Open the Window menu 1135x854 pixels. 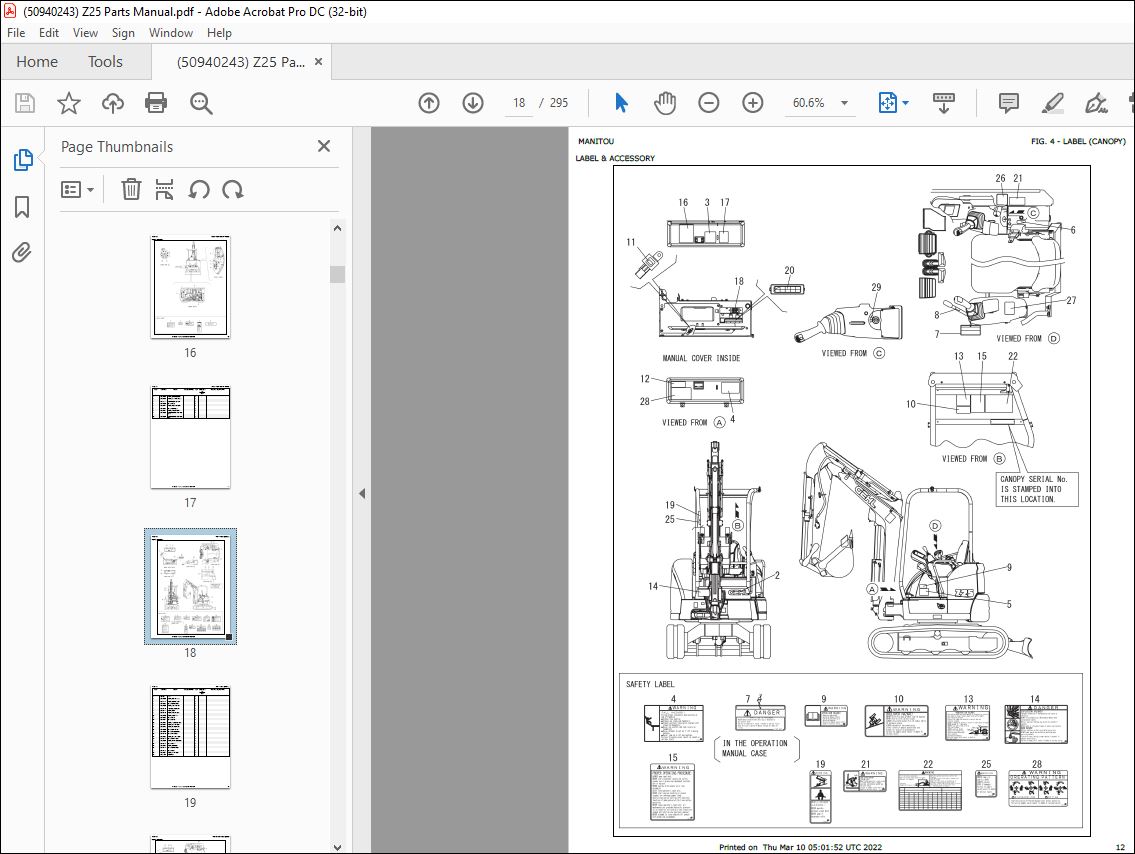(x=171, y=33)
